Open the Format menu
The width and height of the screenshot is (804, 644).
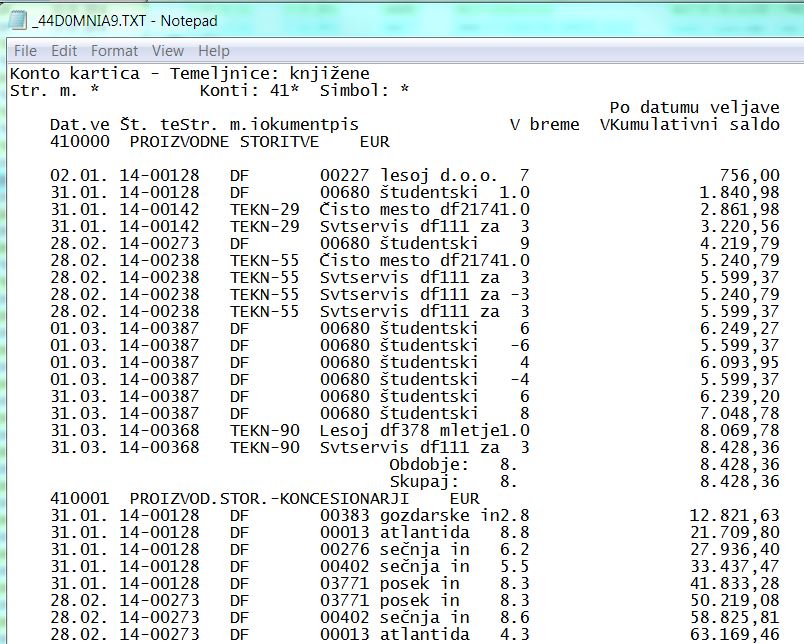coord(114,51)
